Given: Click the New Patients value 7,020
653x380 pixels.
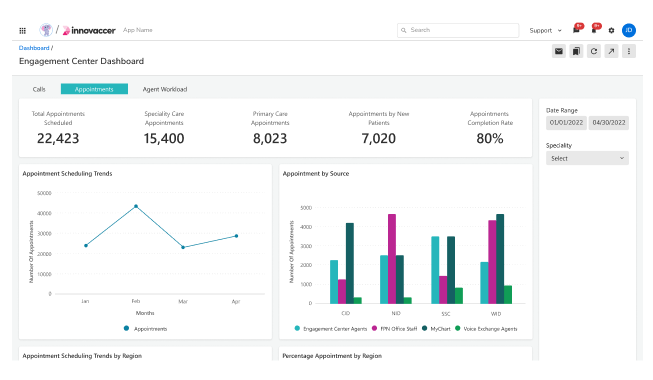Looking at the screenshot, I should pyautogui.click(x=379, y=138).
